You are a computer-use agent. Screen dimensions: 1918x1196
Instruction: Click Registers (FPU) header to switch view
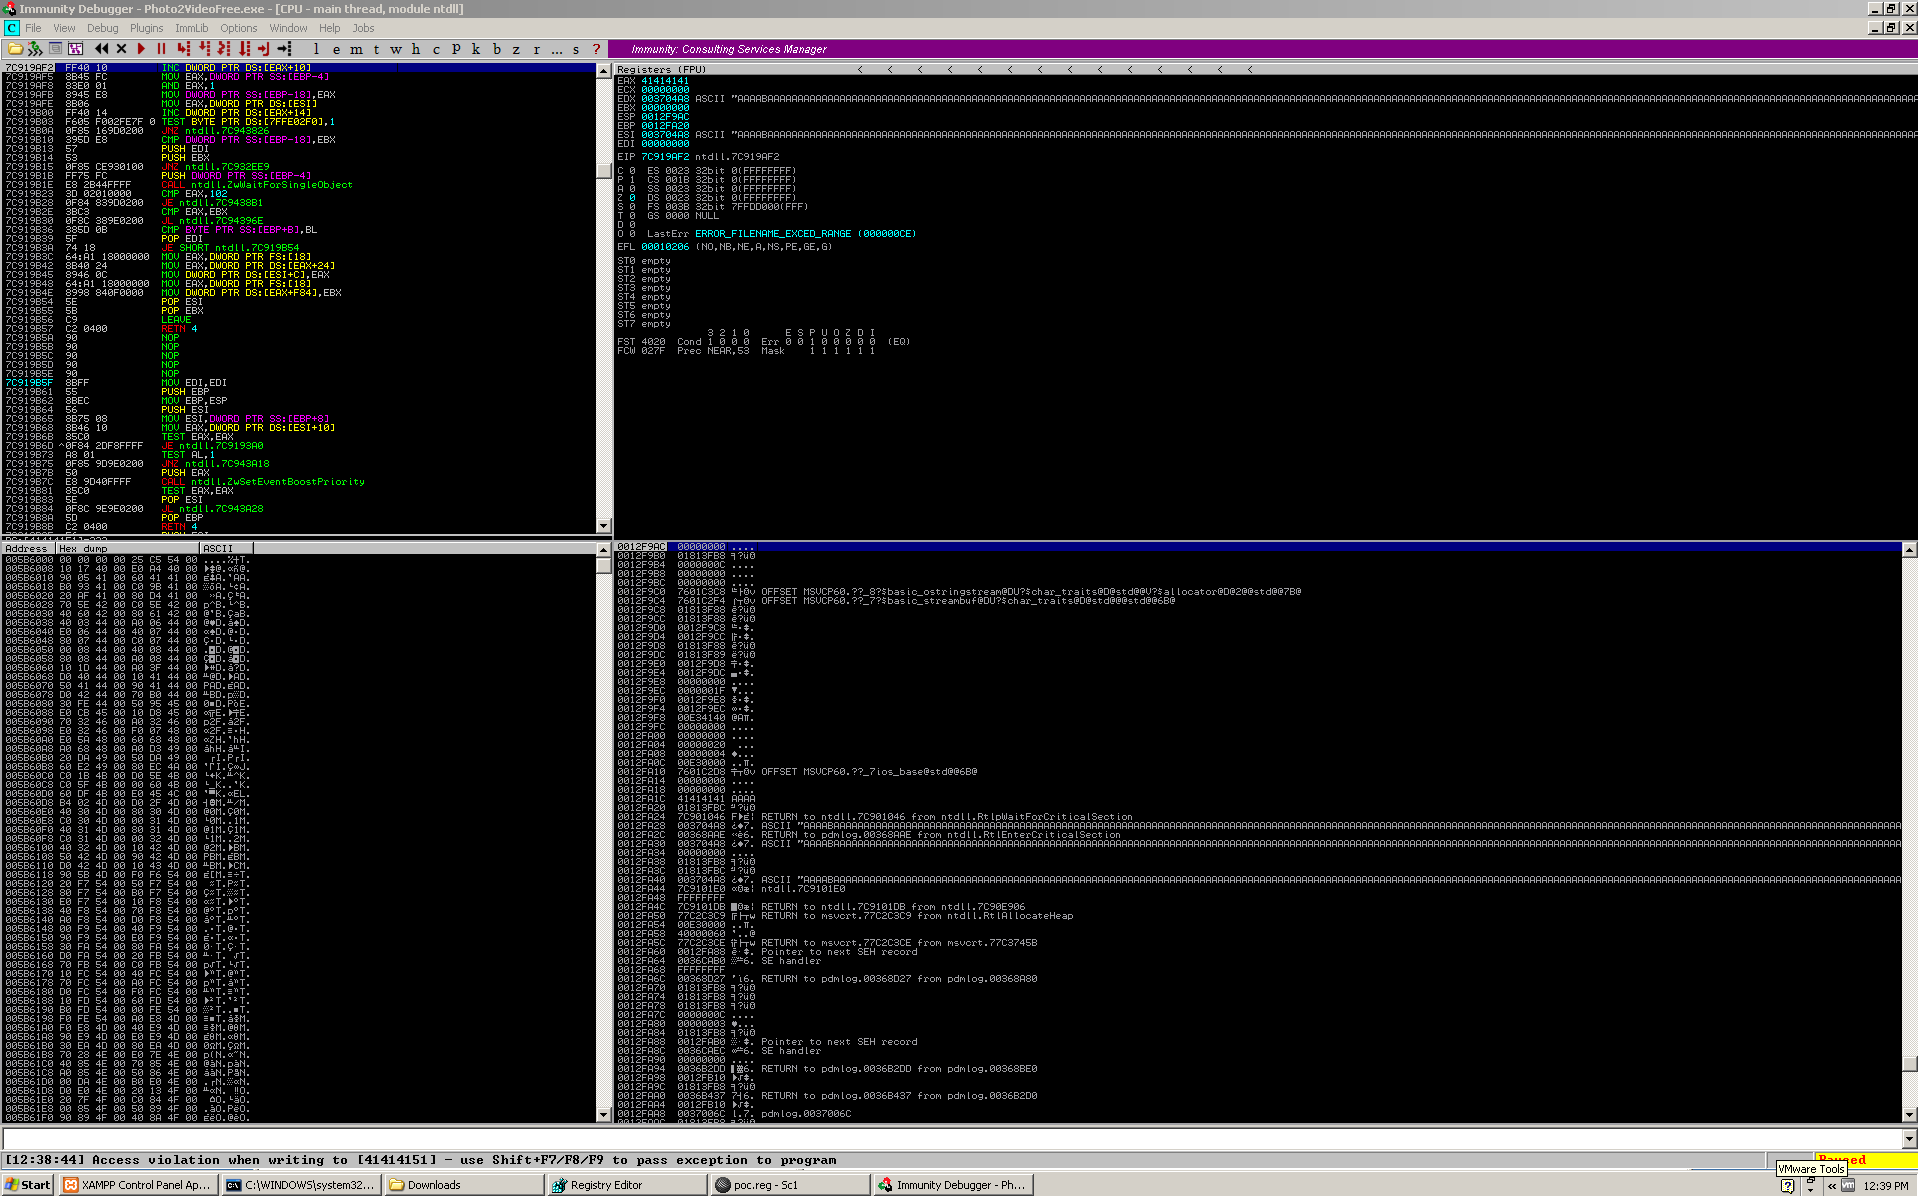pyautogui.click(x=661, y=69)
